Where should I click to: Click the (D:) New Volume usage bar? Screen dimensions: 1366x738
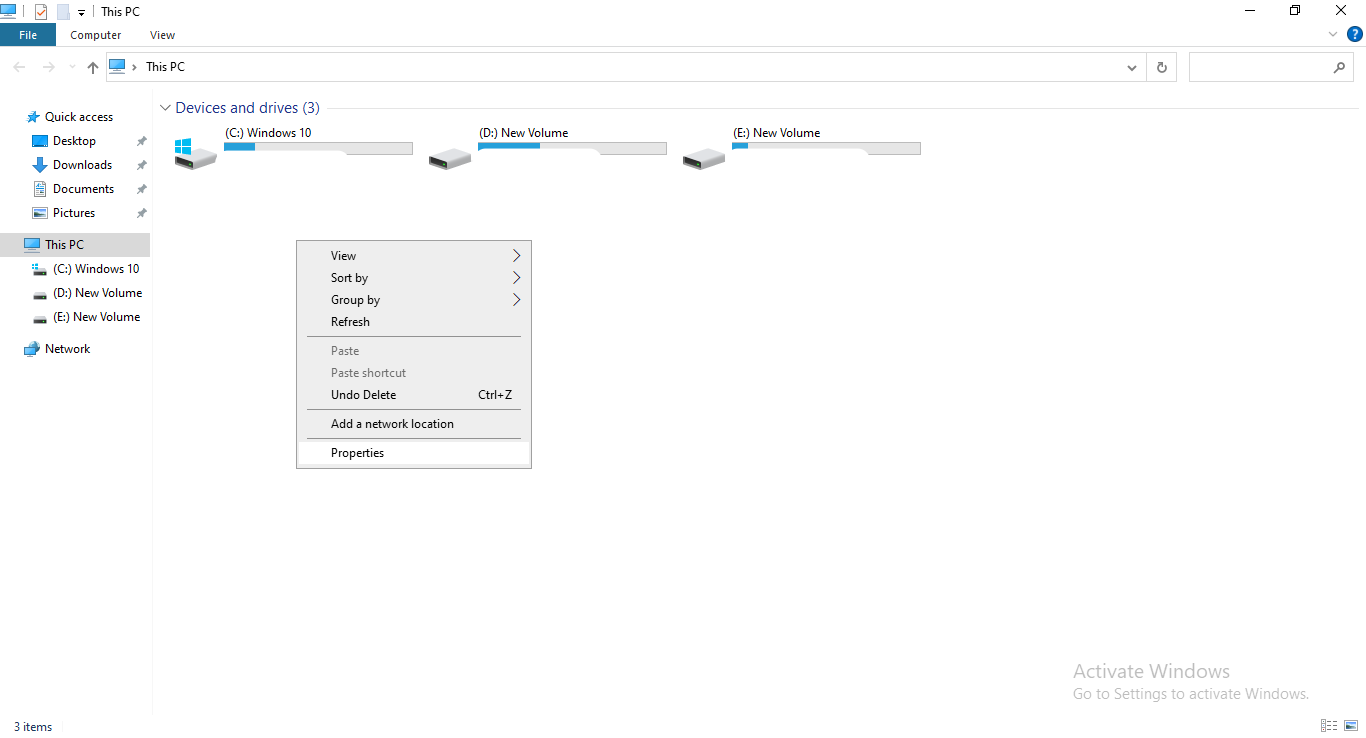(572, 148)
